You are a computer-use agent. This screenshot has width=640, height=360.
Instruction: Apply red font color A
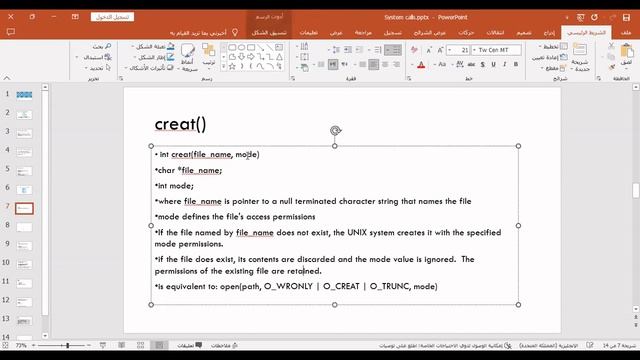[x=421, y=64]
